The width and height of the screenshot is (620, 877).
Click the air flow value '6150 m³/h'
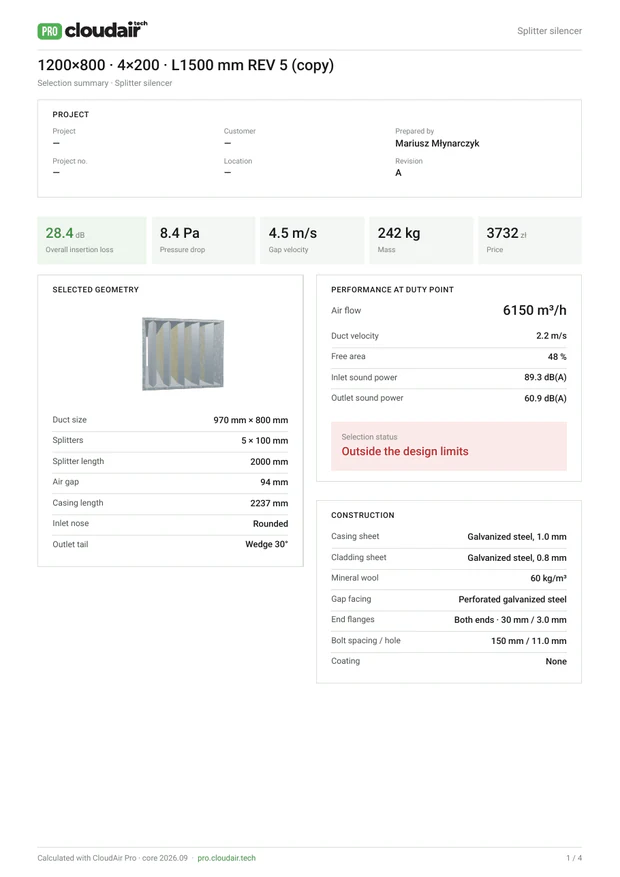[534, 310]
